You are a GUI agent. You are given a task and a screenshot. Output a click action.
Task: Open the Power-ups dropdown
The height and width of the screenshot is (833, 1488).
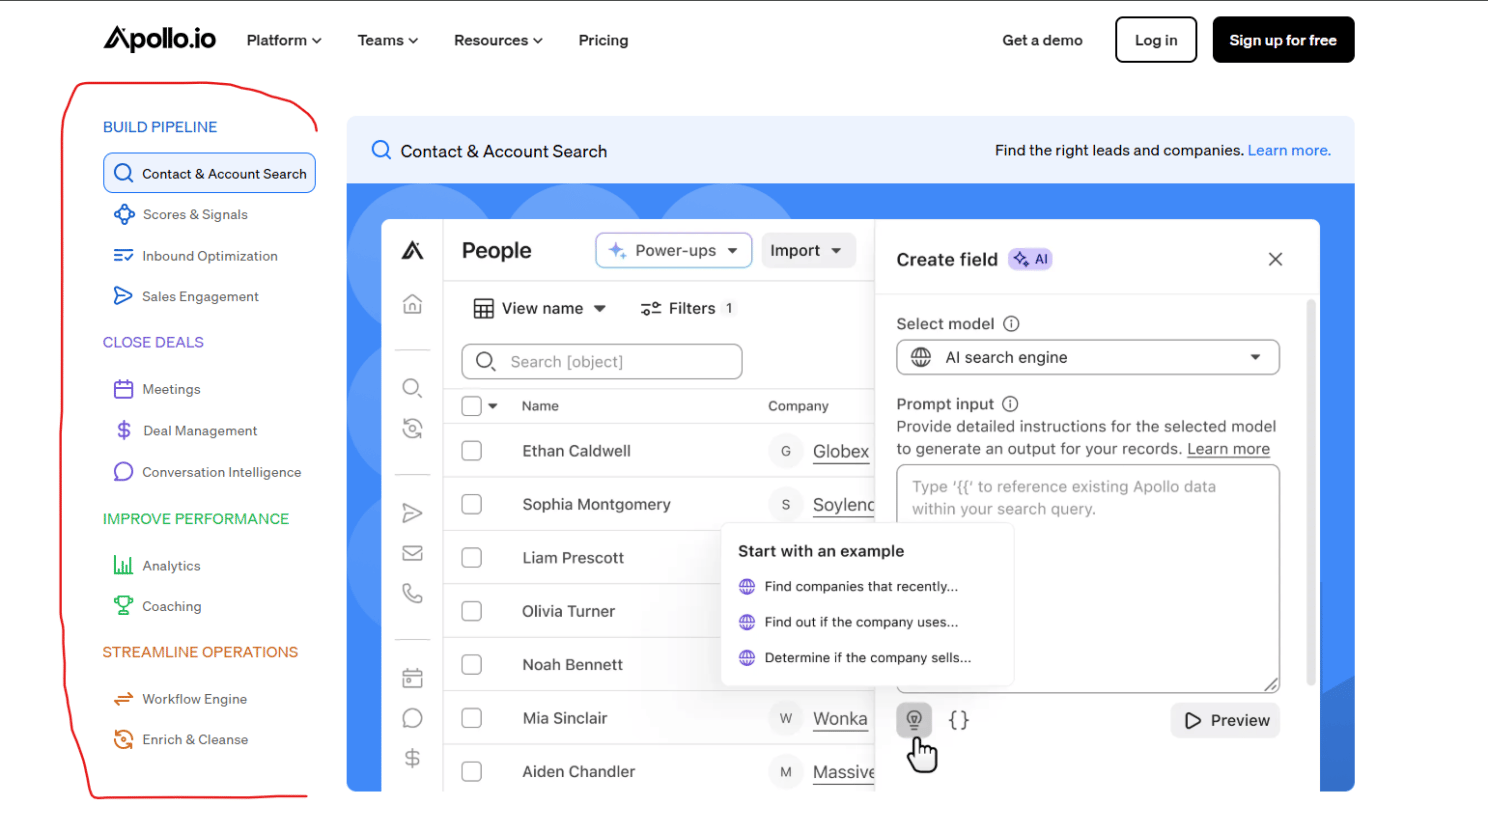(x=674, y=250)
